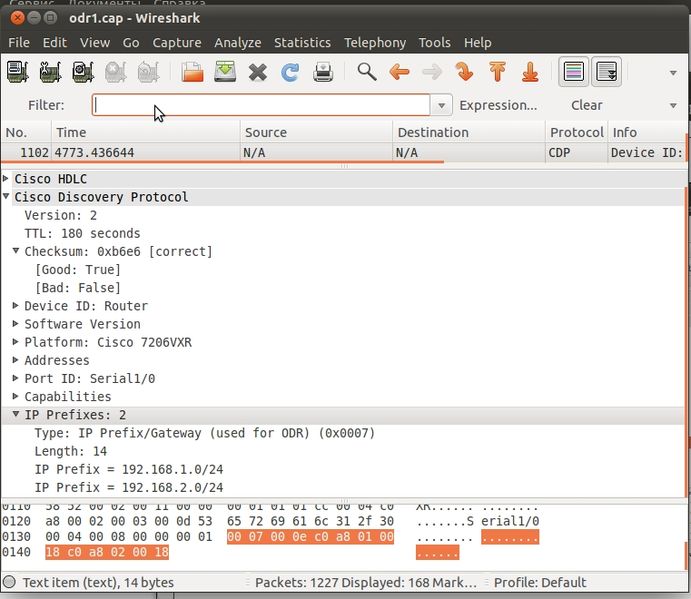Sort by the No. column header
This screenshot has width=691, height=599.
coord(26,132)
